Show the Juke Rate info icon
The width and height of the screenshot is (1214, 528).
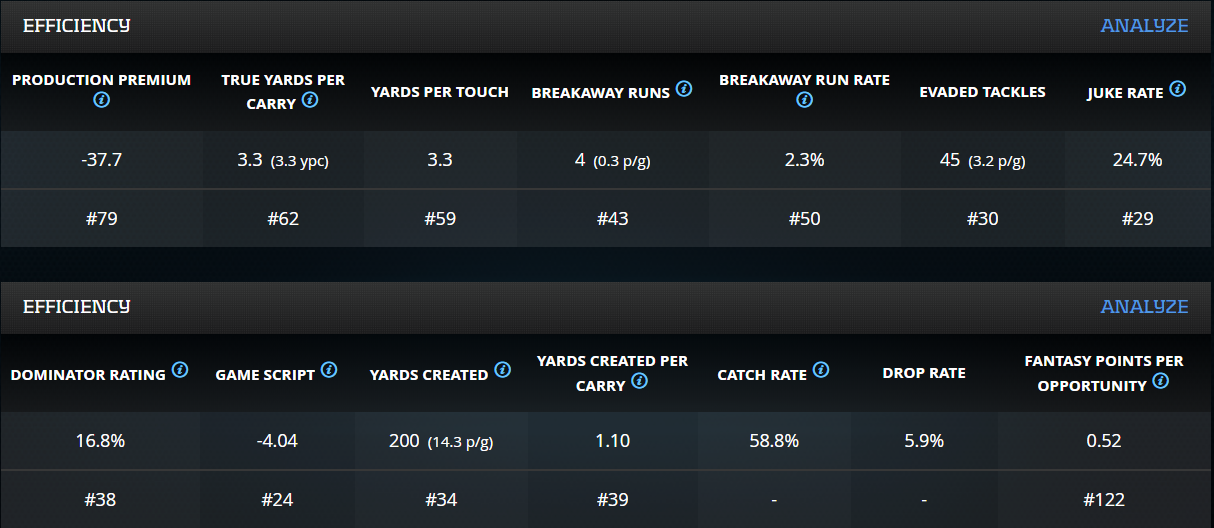pos(1177,89)
